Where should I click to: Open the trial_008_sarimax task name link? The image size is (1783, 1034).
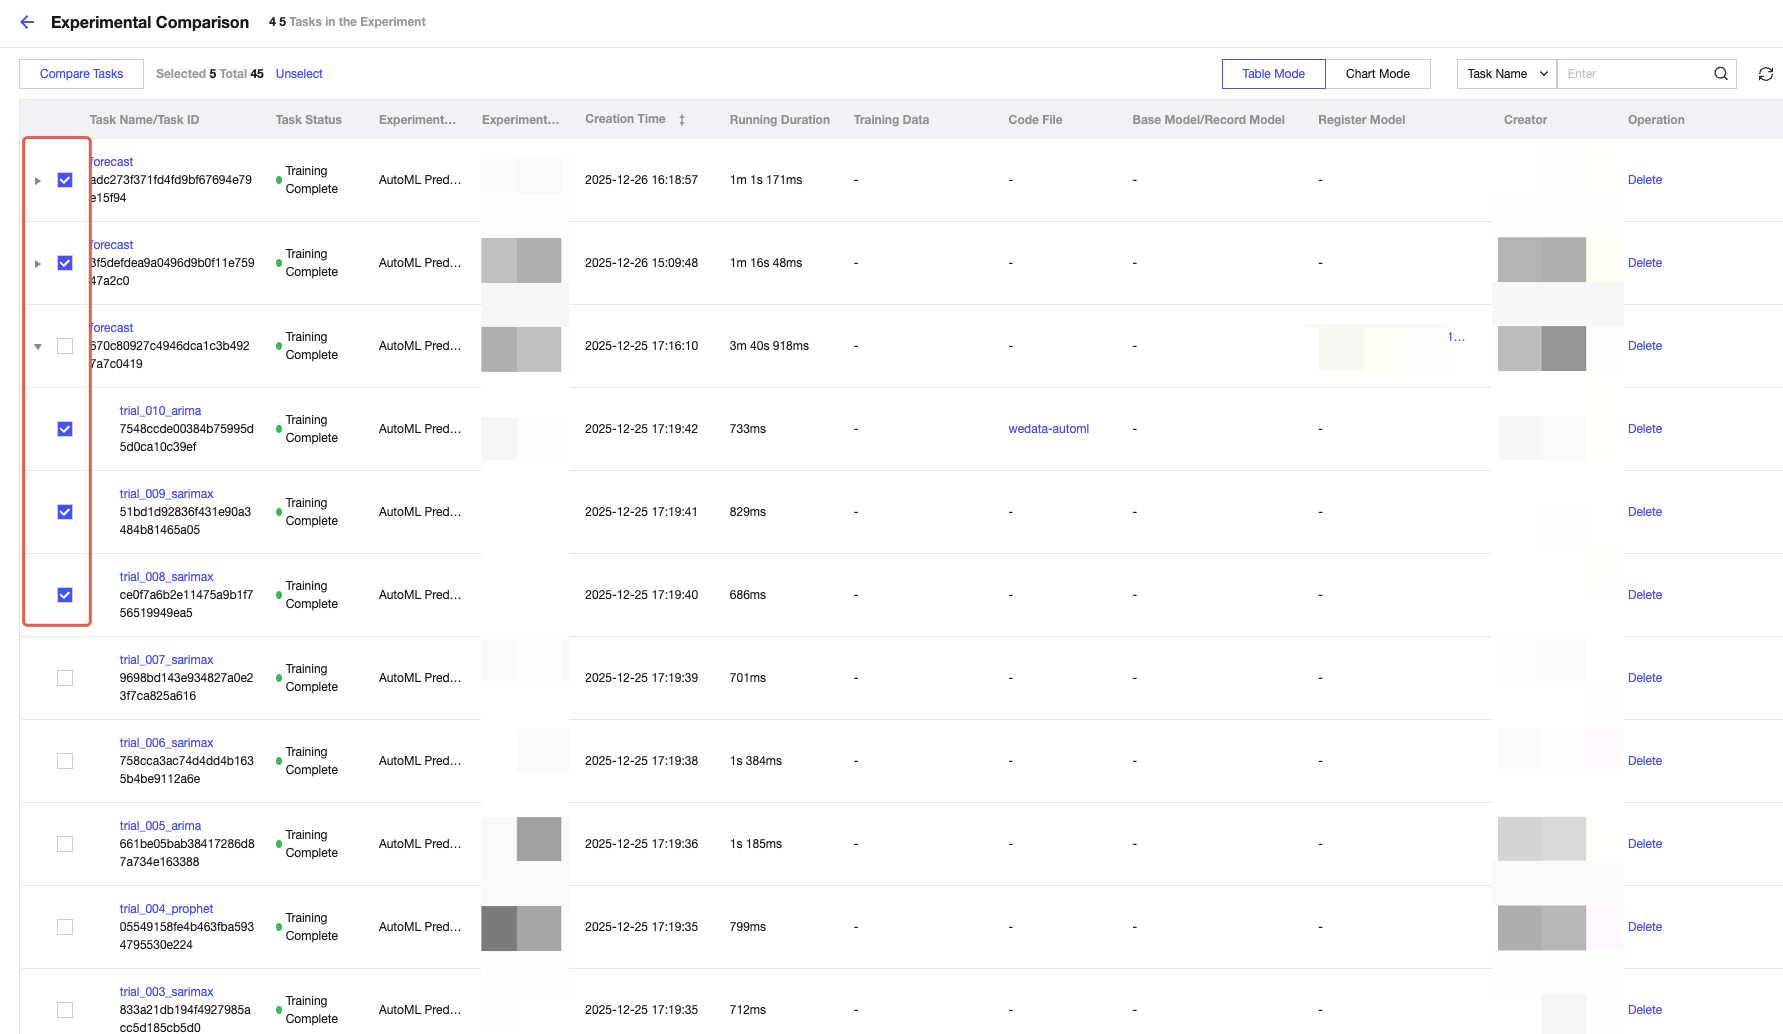pyautogui.click(x=166, y=577)
